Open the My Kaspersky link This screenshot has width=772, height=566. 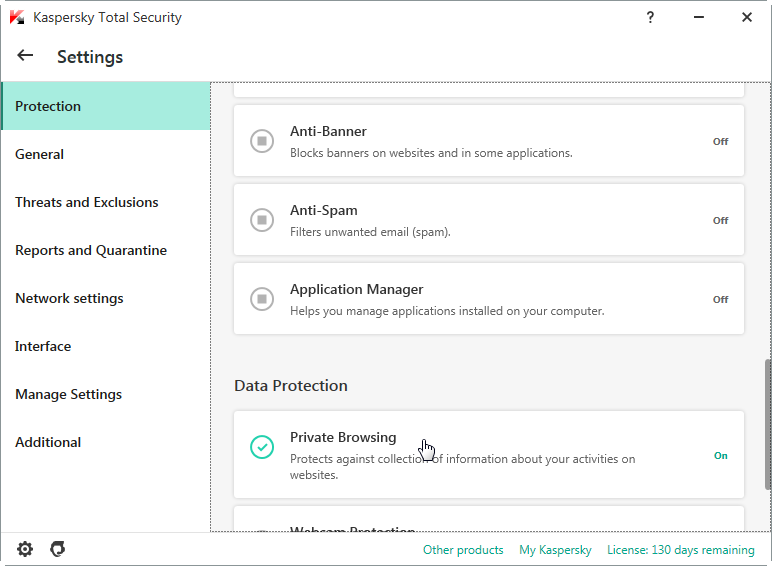(x=555, y=550)
